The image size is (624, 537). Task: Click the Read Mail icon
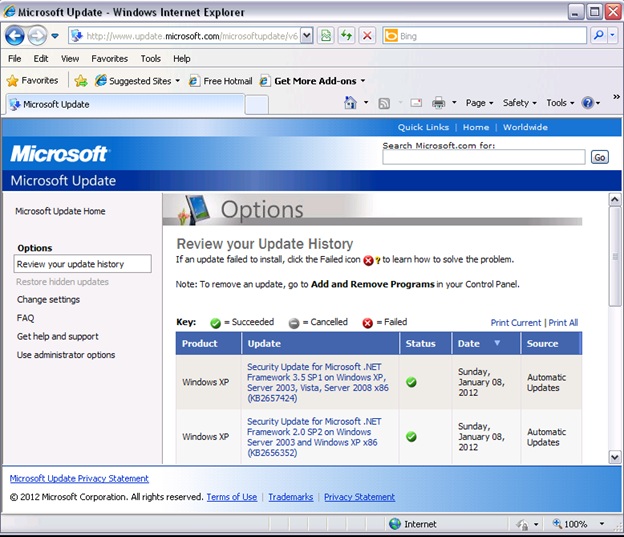pos(416,103)
